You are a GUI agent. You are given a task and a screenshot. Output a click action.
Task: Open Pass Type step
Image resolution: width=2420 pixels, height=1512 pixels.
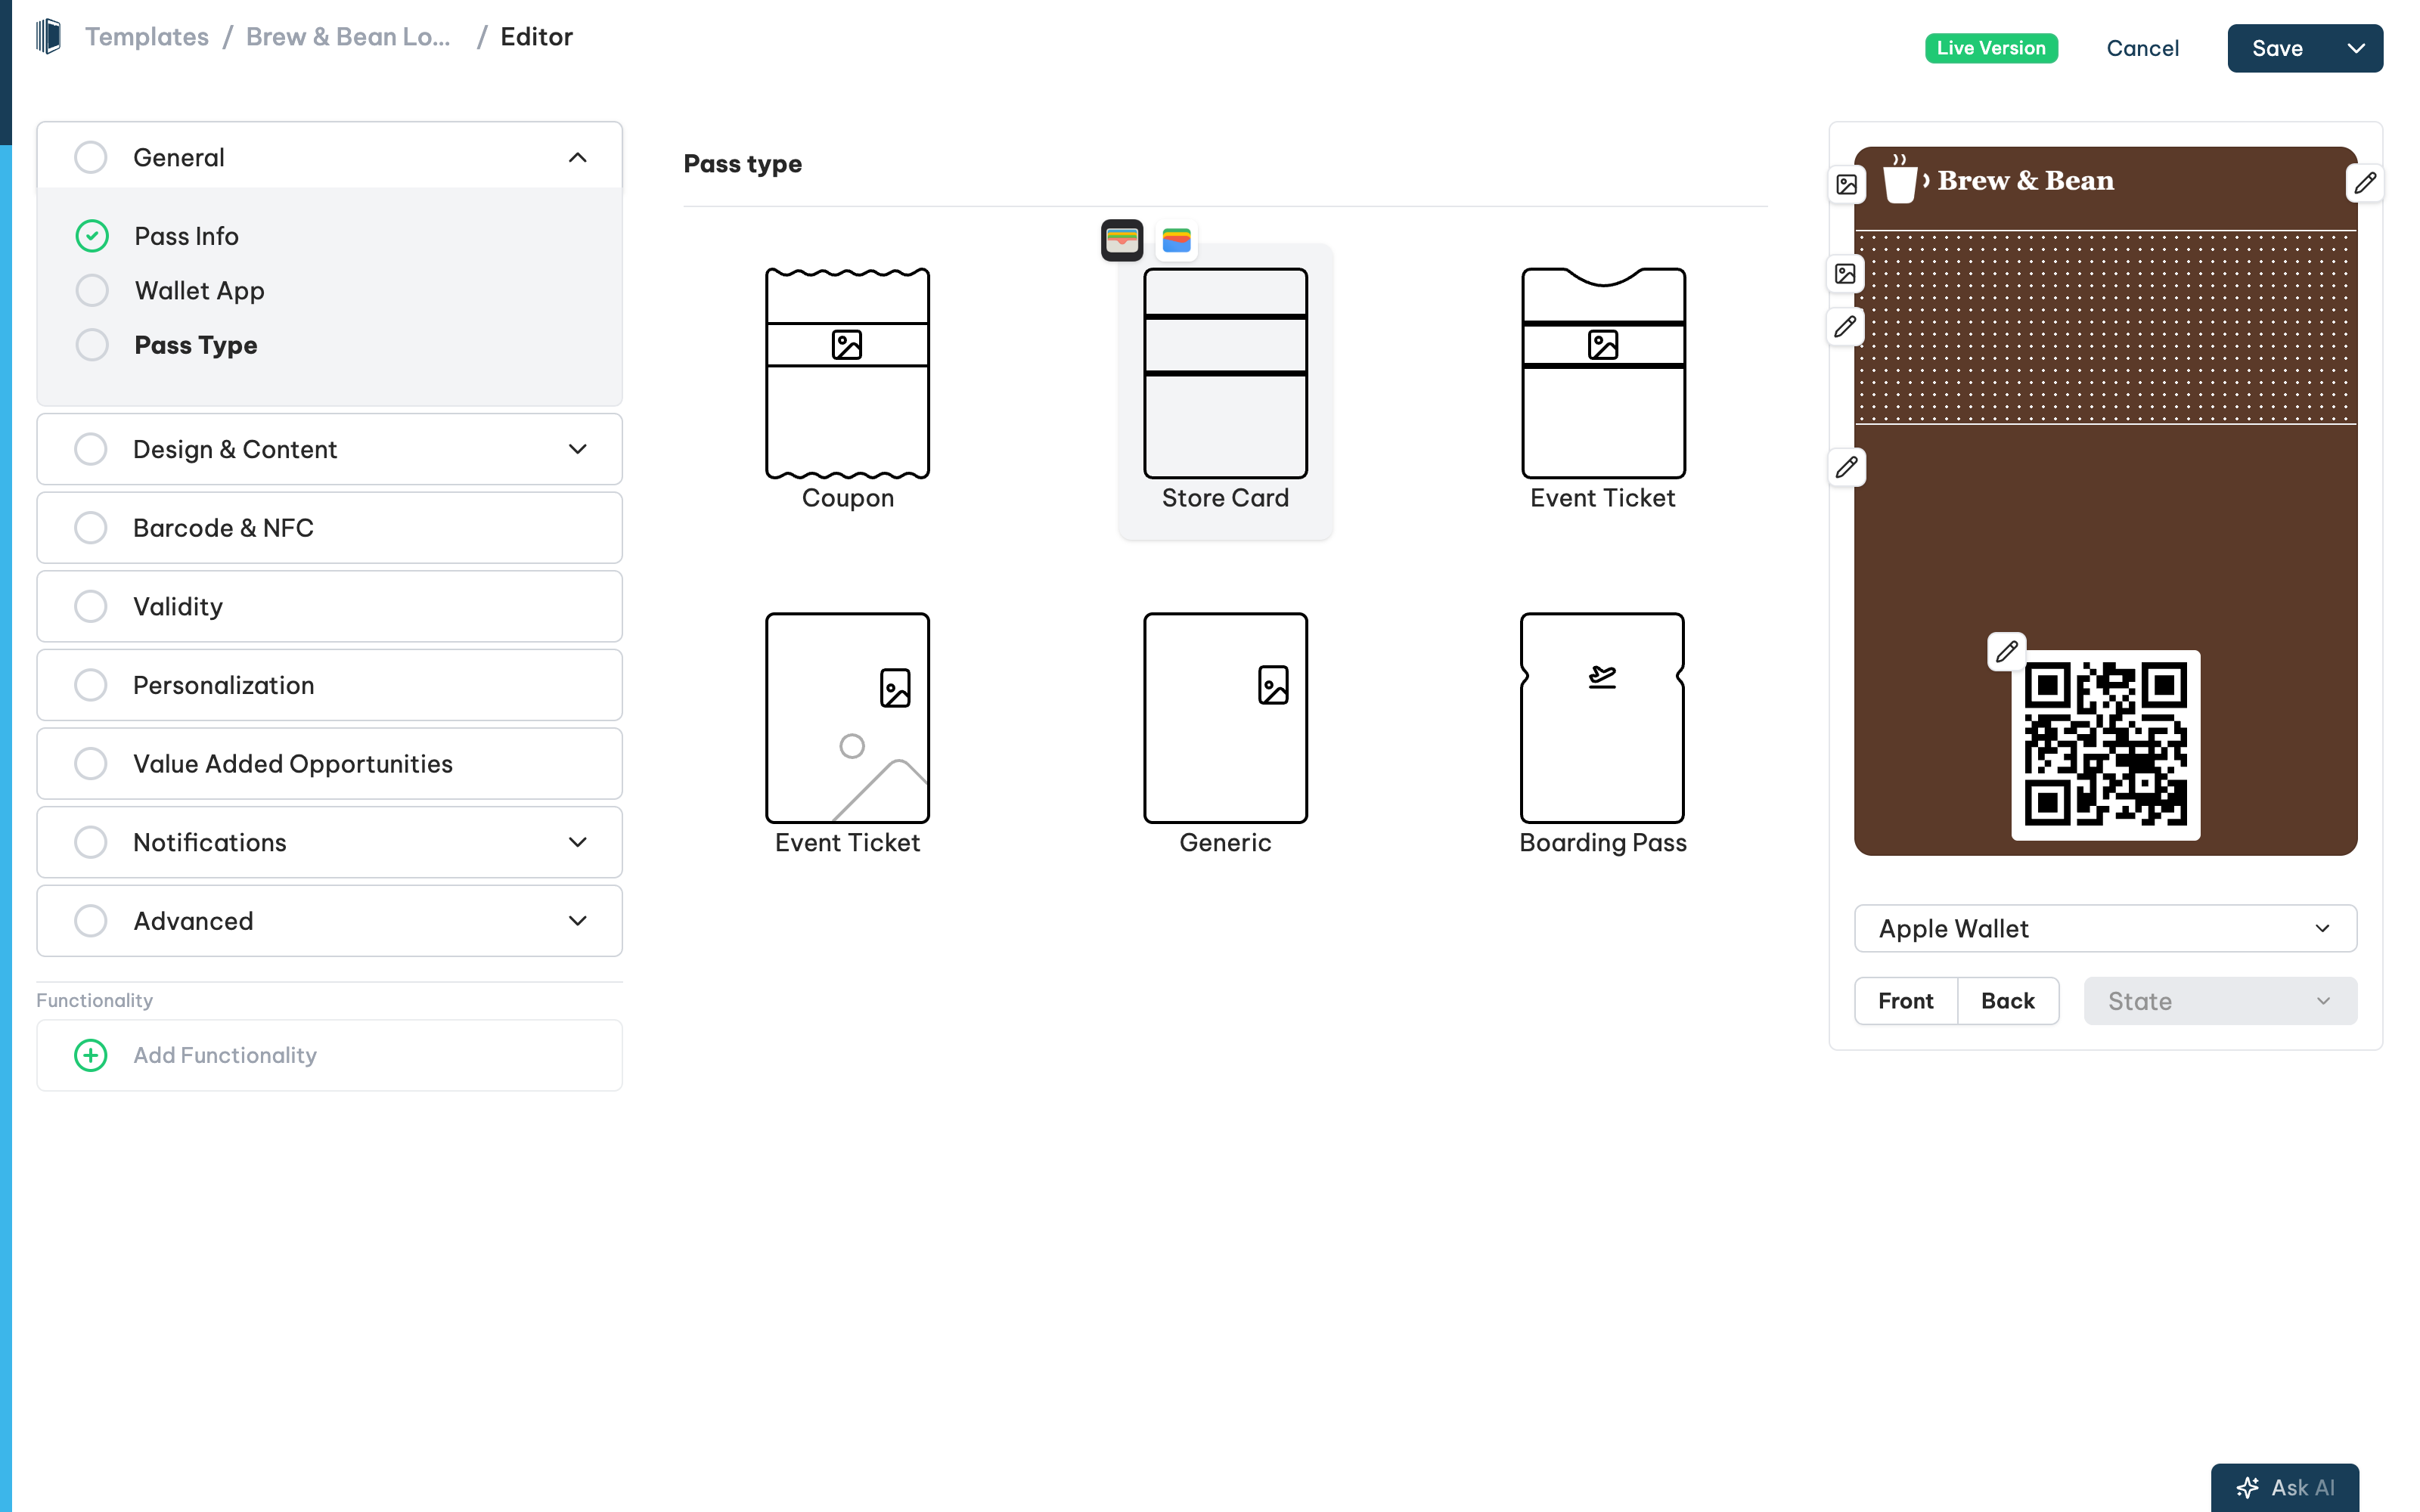(x=195, y=345)
